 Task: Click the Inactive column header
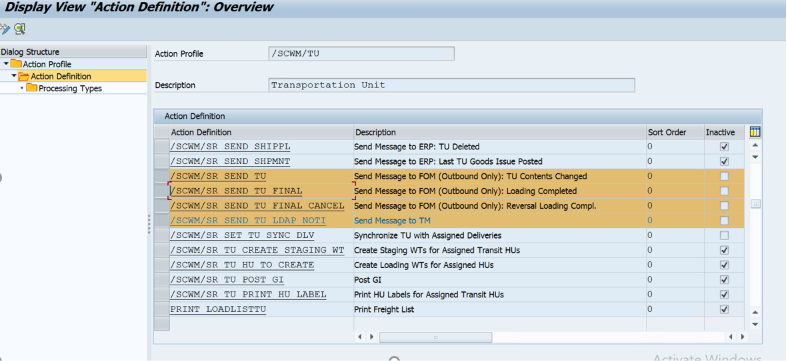click(x=723, y=133)
